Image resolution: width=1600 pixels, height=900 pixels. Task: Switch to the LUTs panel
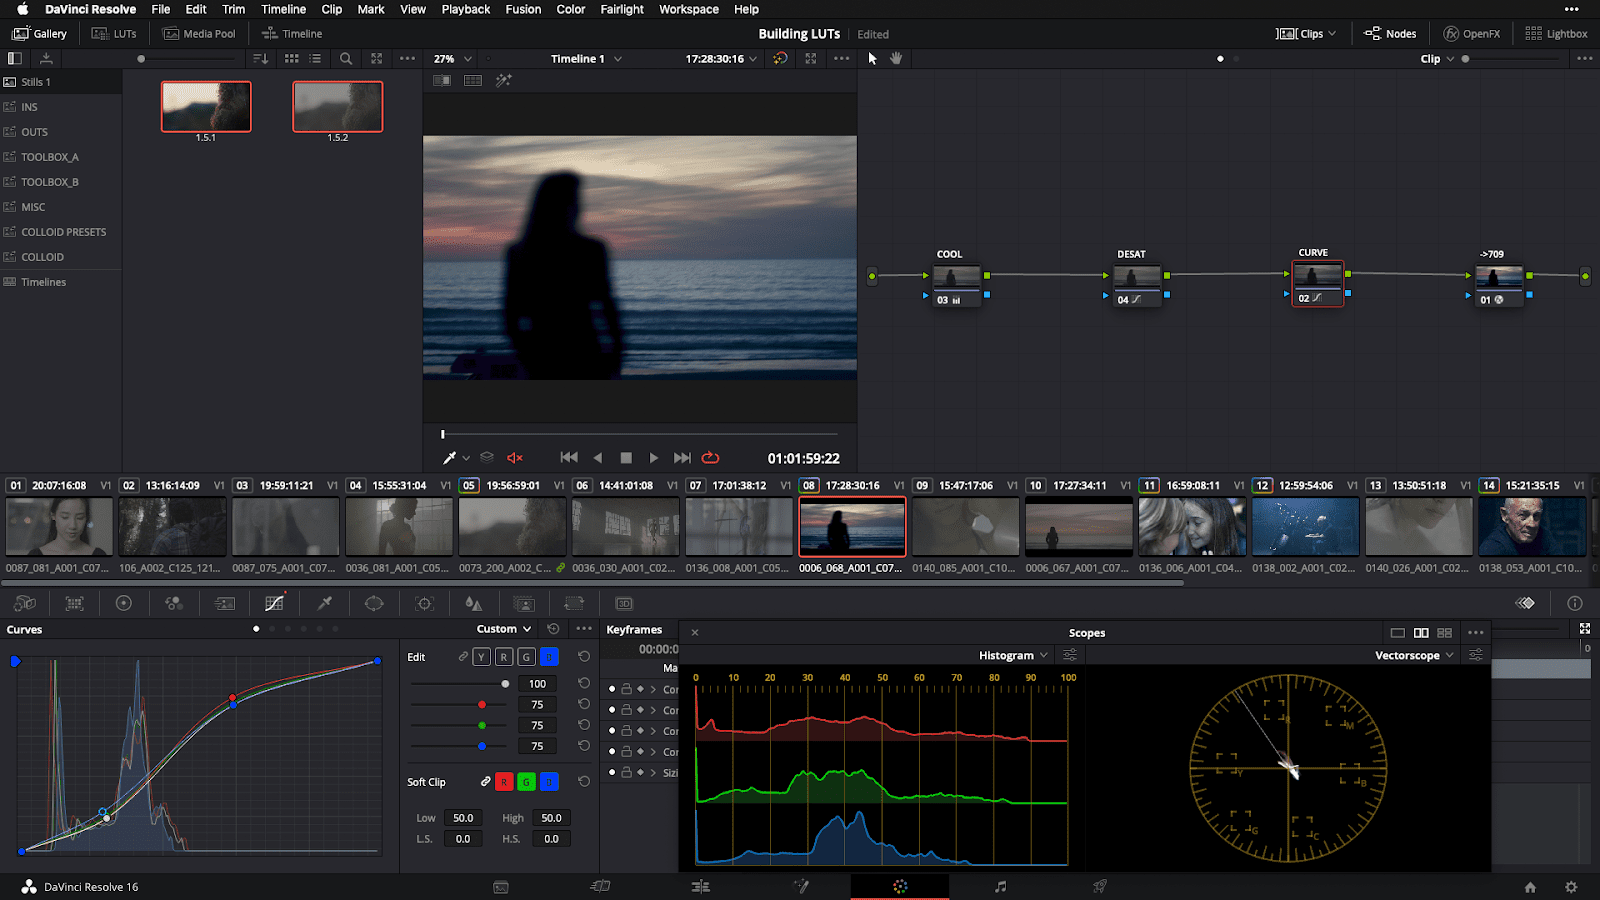pyautogui.click(x=115, y=33)
